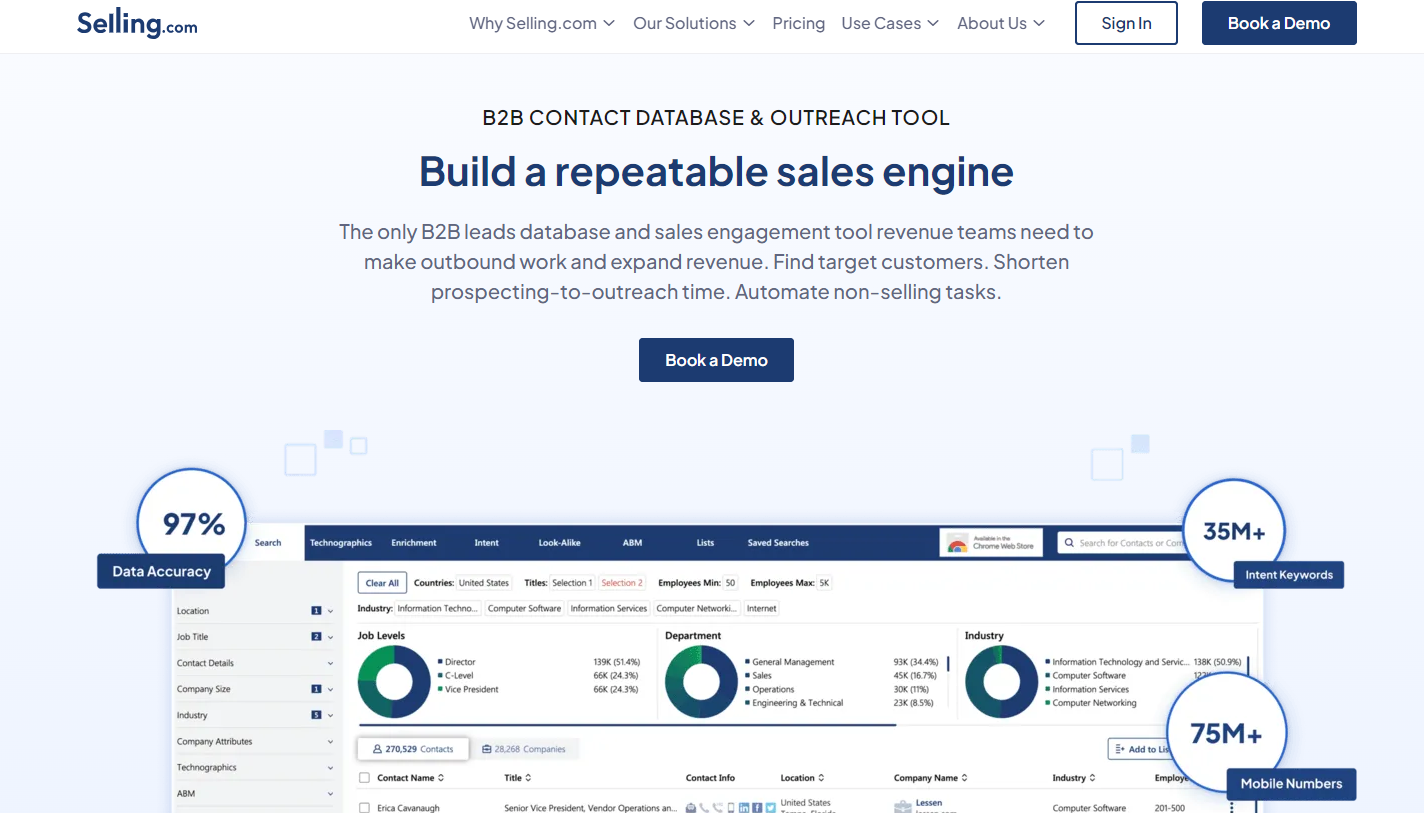Expand the Company Attributes filter
Image resolution: width=1424 pixels, height=813 pixels.
[255, 742]
